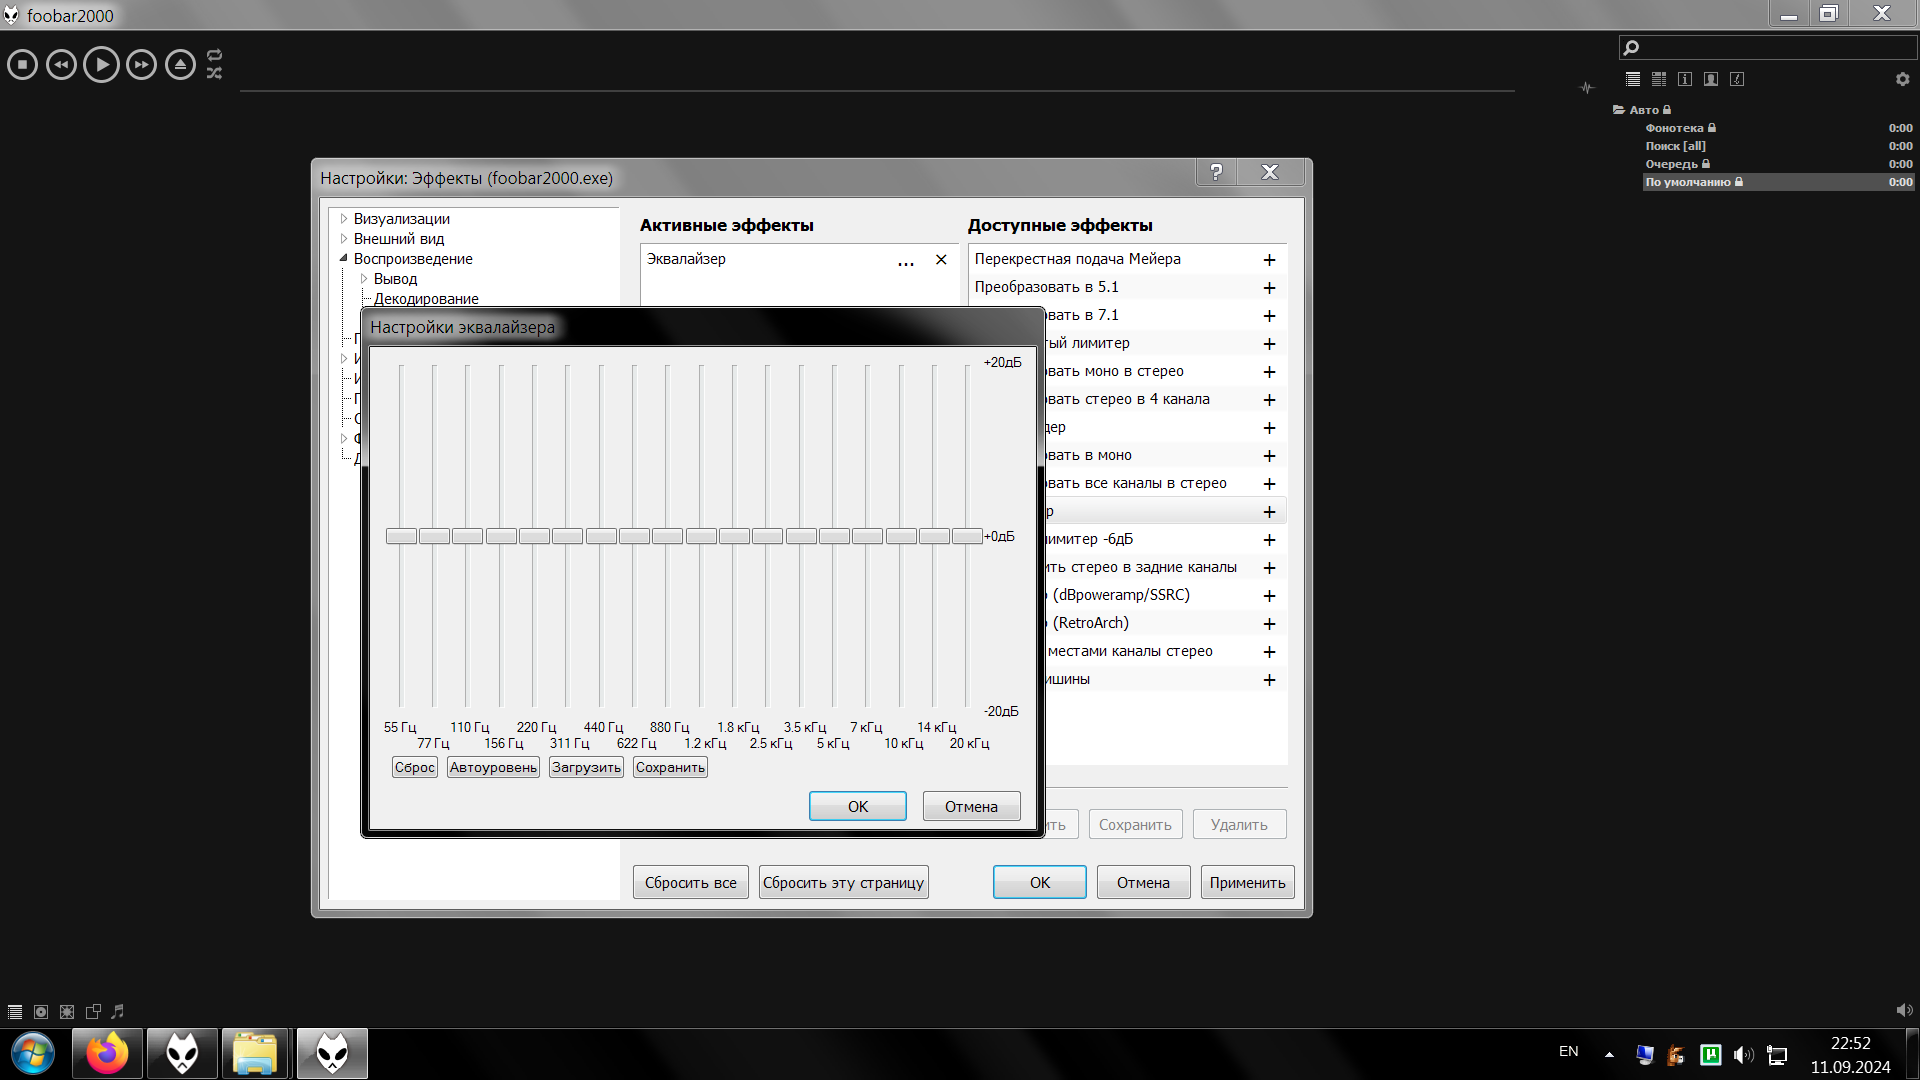Select the artist picture panel icon
The height and width of the screenshot is (1080, 1920).
1711,79
